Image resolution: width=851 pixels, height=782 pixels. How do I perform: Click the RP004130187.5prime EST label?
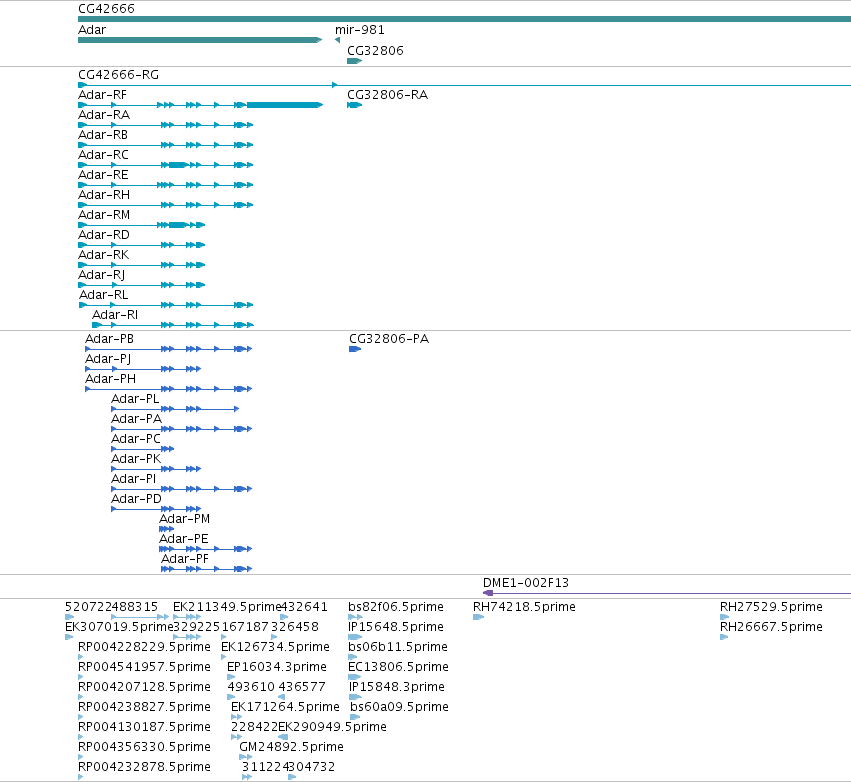coord(144,727)
